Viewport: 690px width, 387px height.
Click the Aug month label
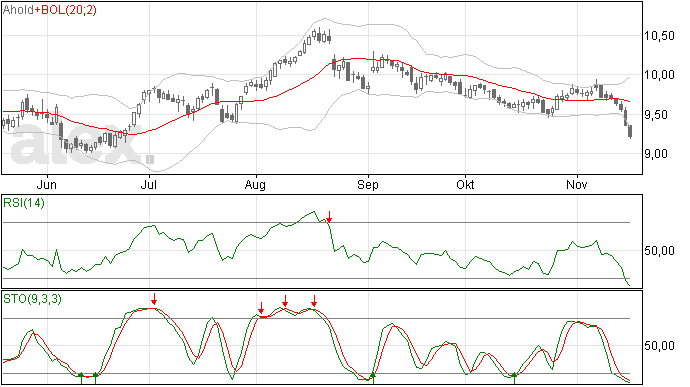(255, 185)
